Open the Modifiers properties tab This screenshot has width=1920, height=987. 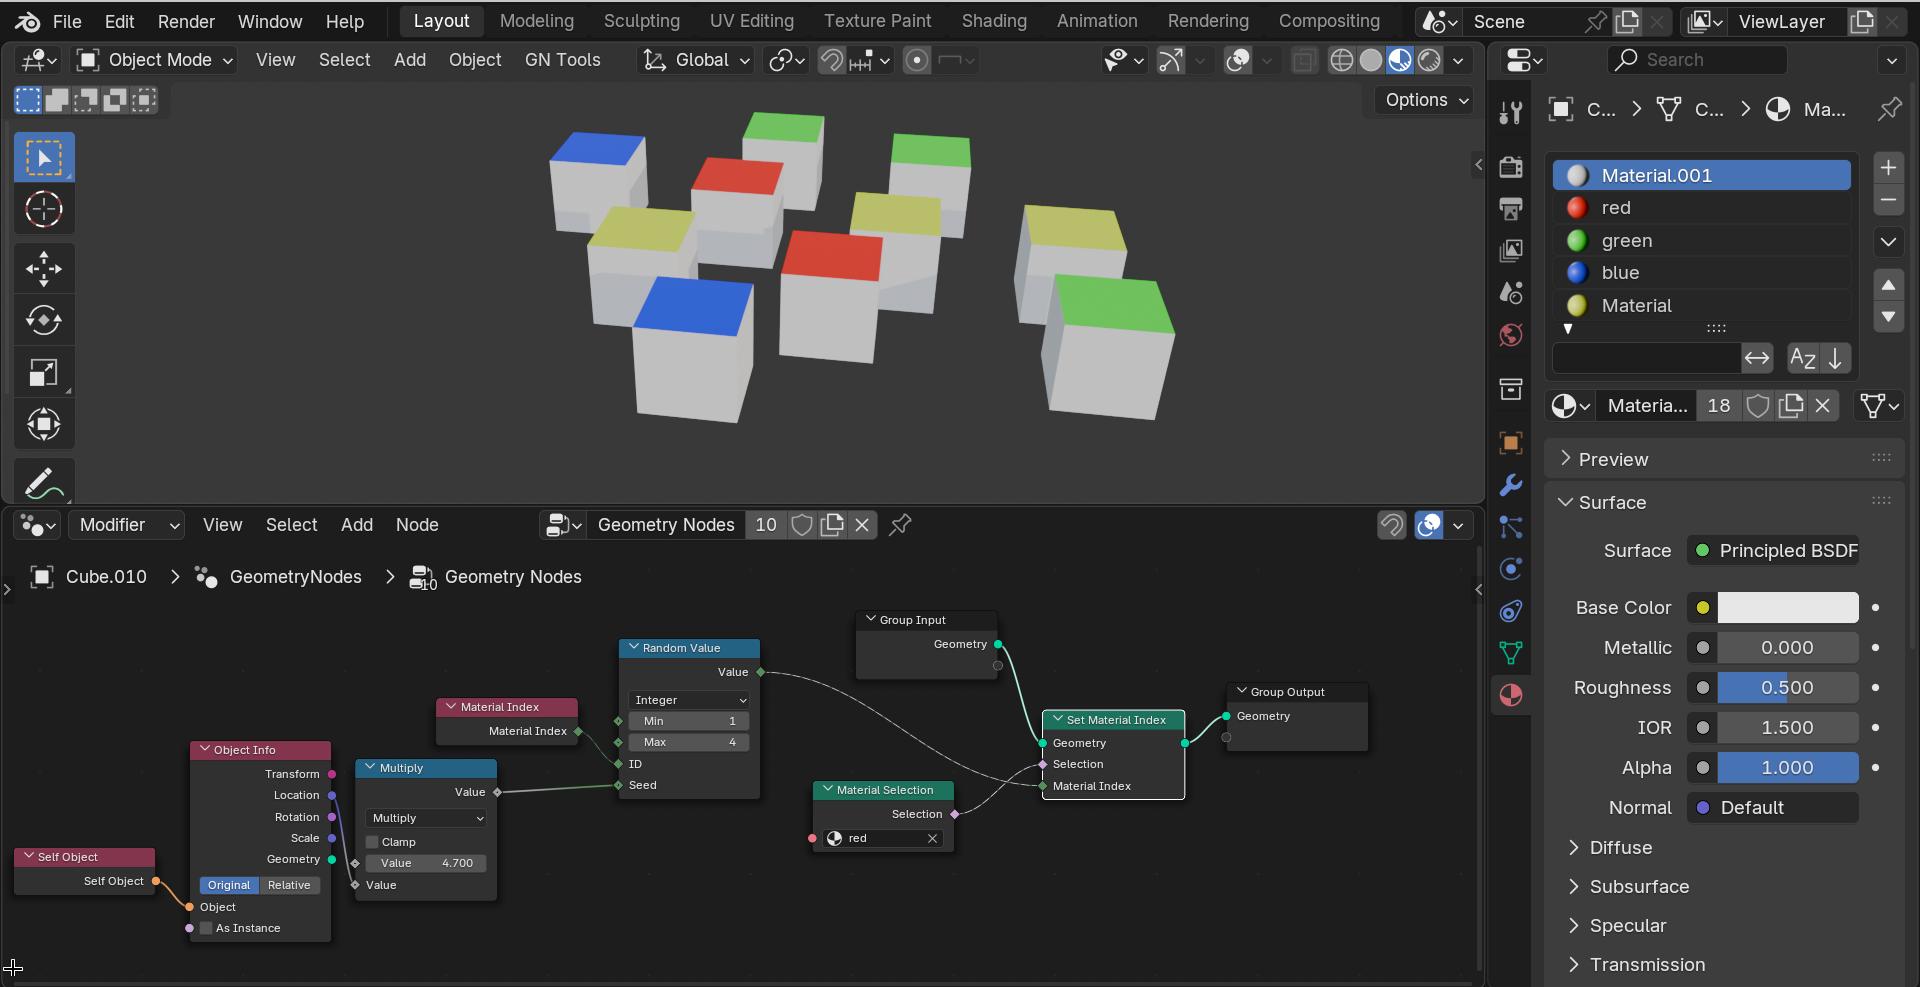pyautogui.click(x=1511, y=485)
